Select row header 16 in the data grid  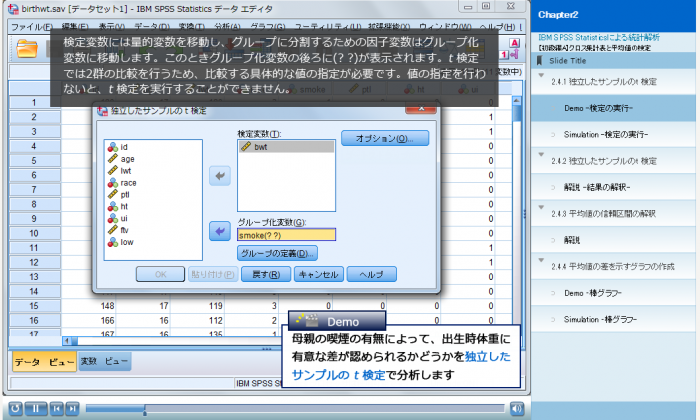click(34, 320)
